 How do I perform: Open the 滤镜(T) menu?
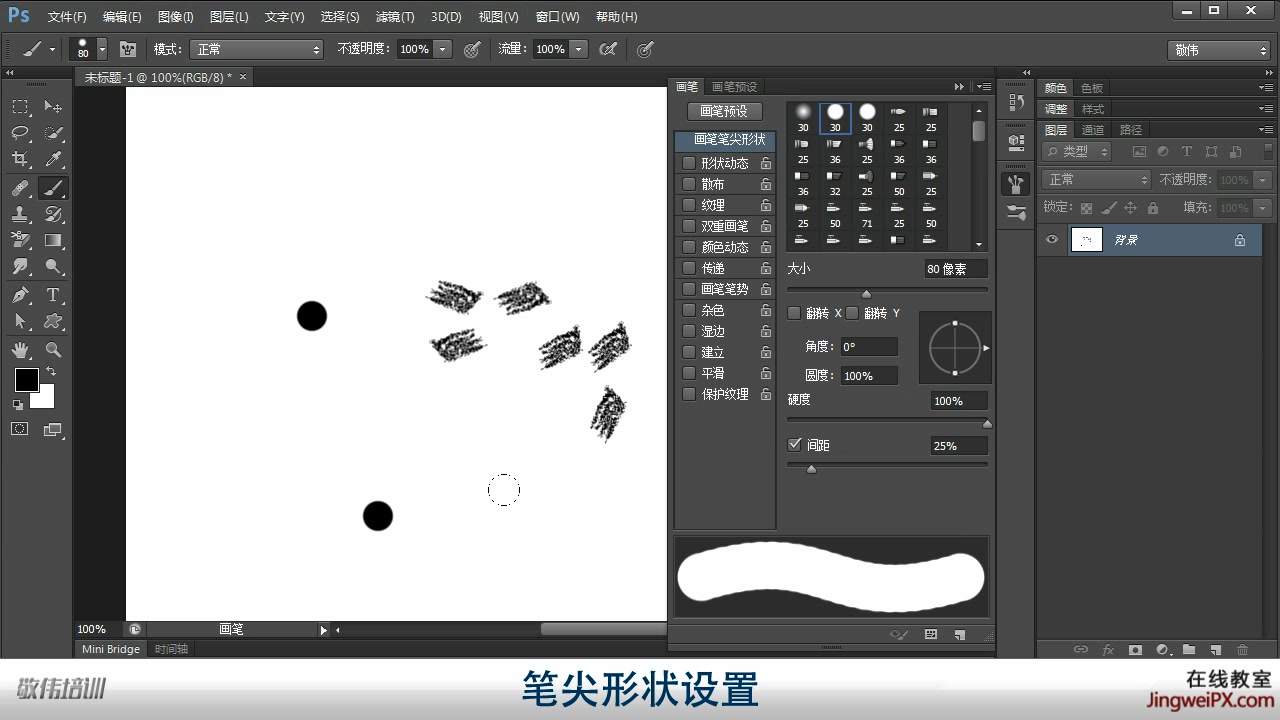(x=394, y=17)
